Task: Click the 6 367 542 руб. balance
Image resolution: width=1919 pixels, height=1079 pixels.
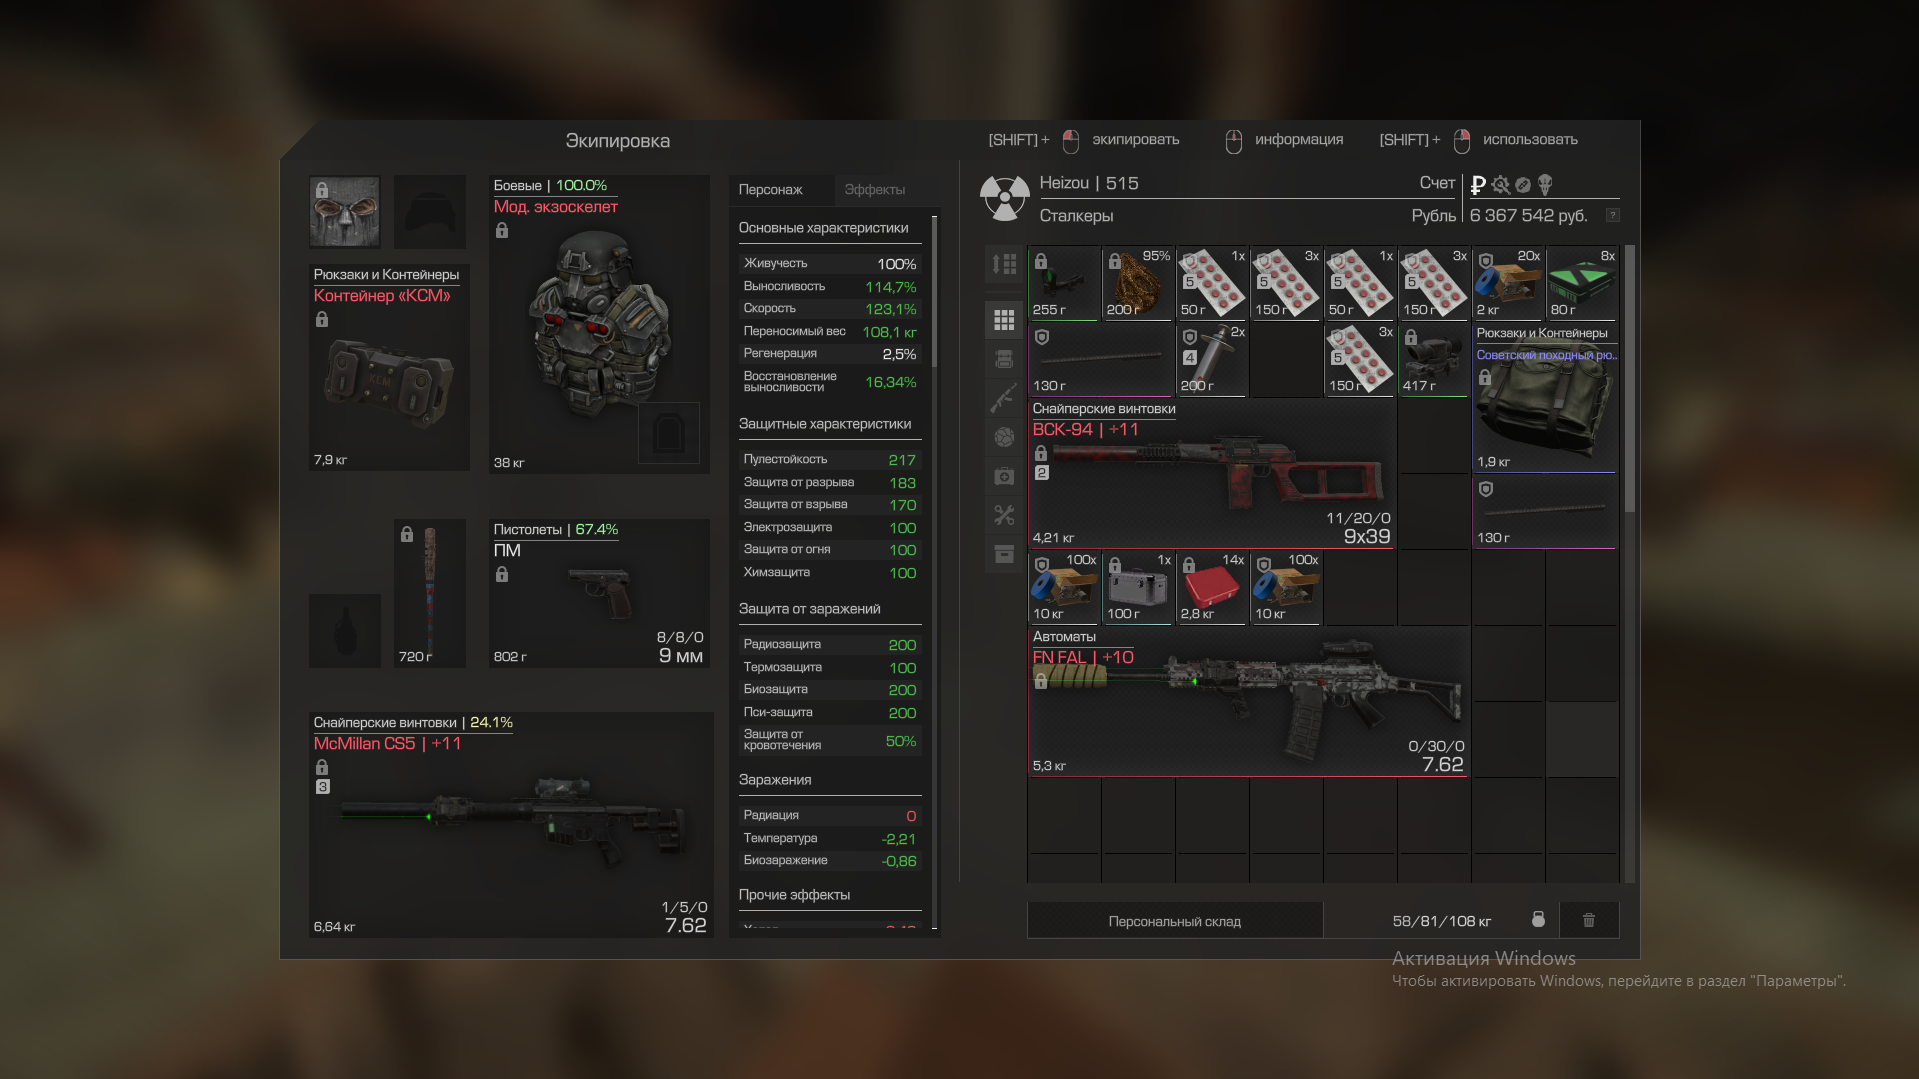Action: point(1528,215)
